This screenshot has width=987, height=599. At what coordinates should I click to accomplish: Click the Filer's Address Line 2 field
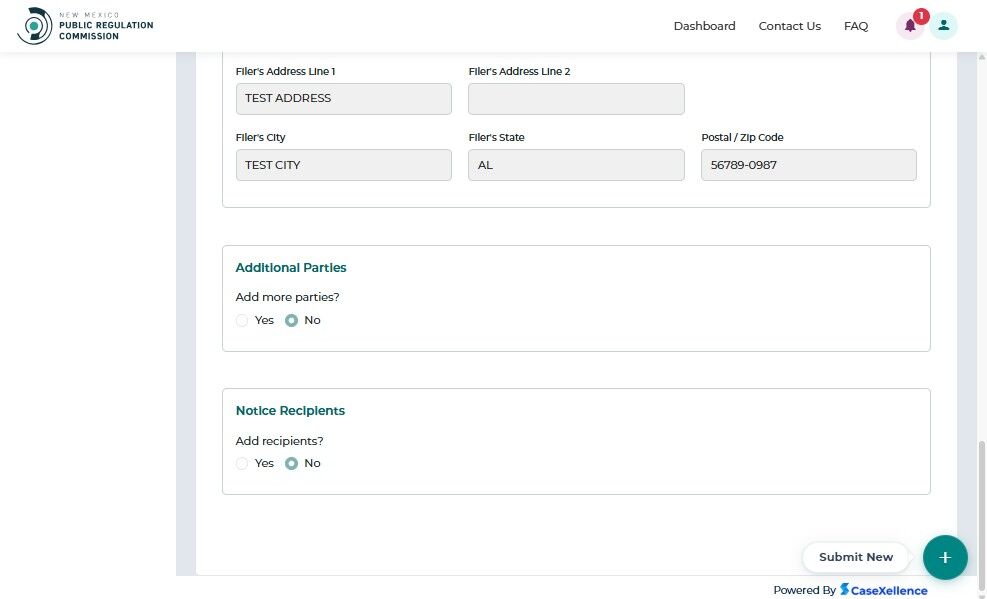(576, 99)
